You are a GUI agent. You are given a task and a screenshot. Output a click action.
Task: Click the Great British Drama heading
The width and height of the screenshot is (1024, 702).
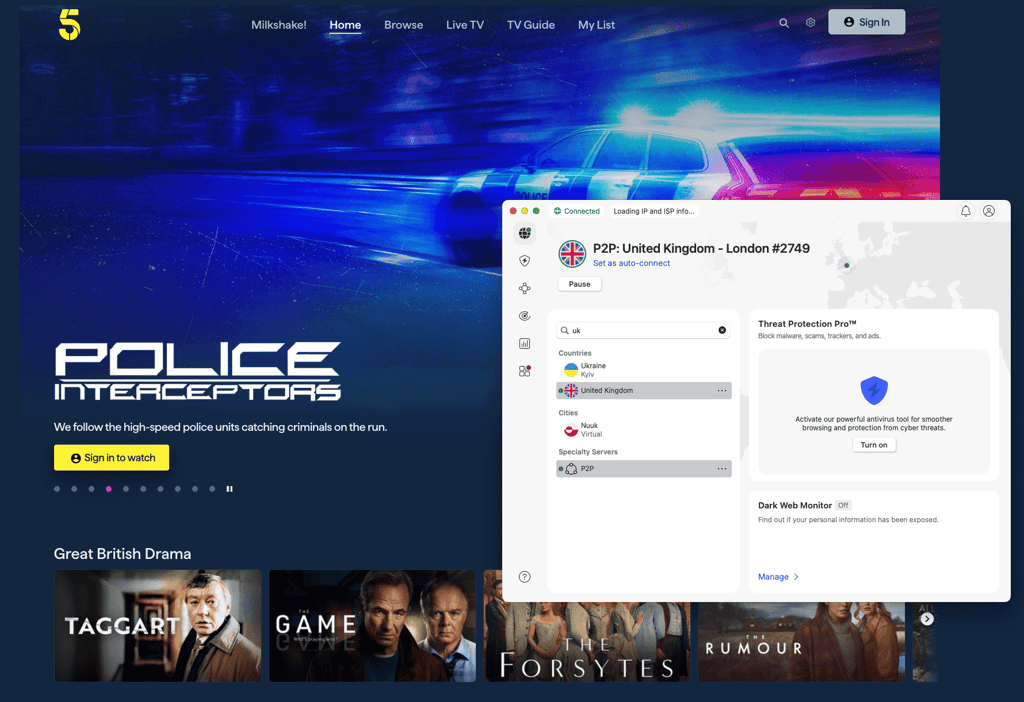click(123, 554)
